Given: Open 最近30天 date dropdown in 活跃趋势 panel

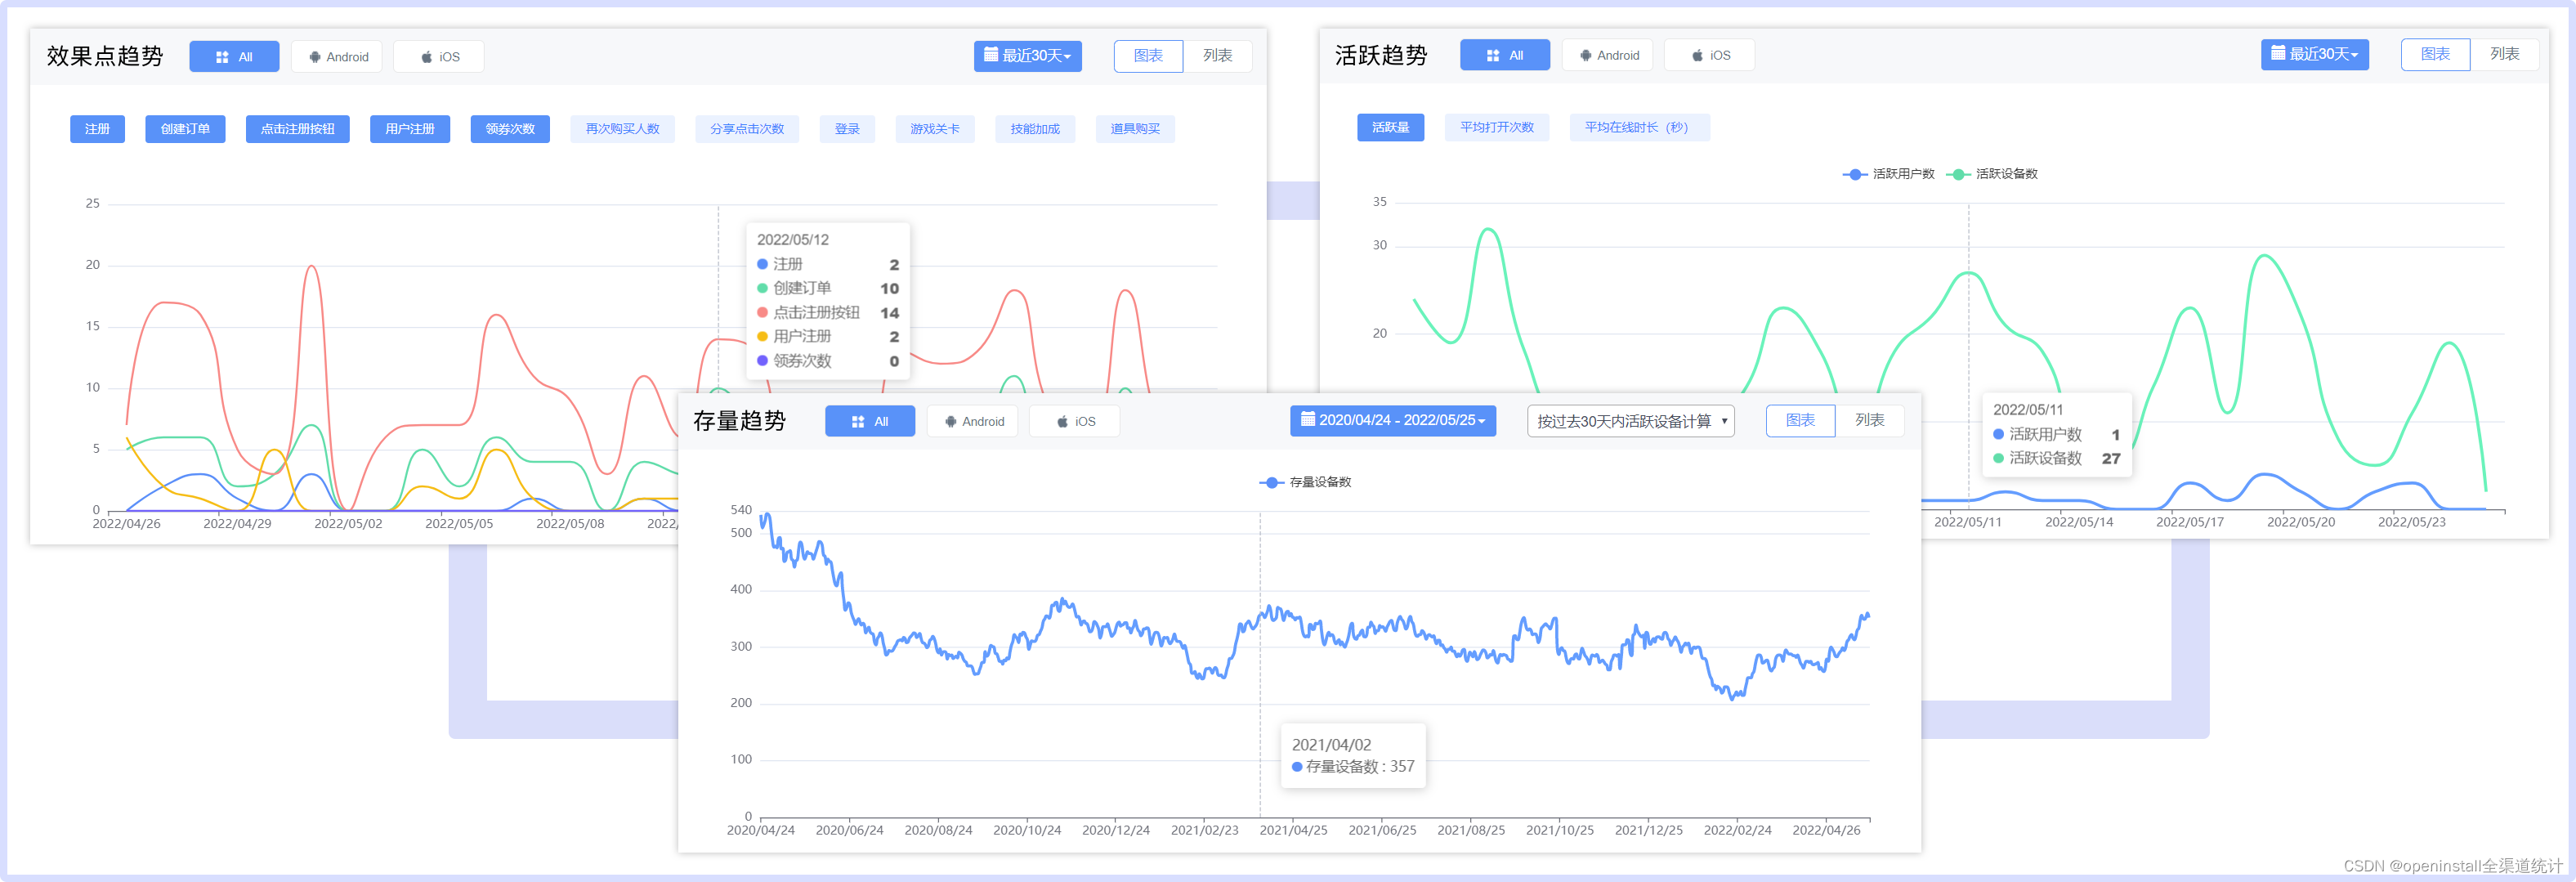Looking at the screenshot, I should click(x=2314, y=54).
